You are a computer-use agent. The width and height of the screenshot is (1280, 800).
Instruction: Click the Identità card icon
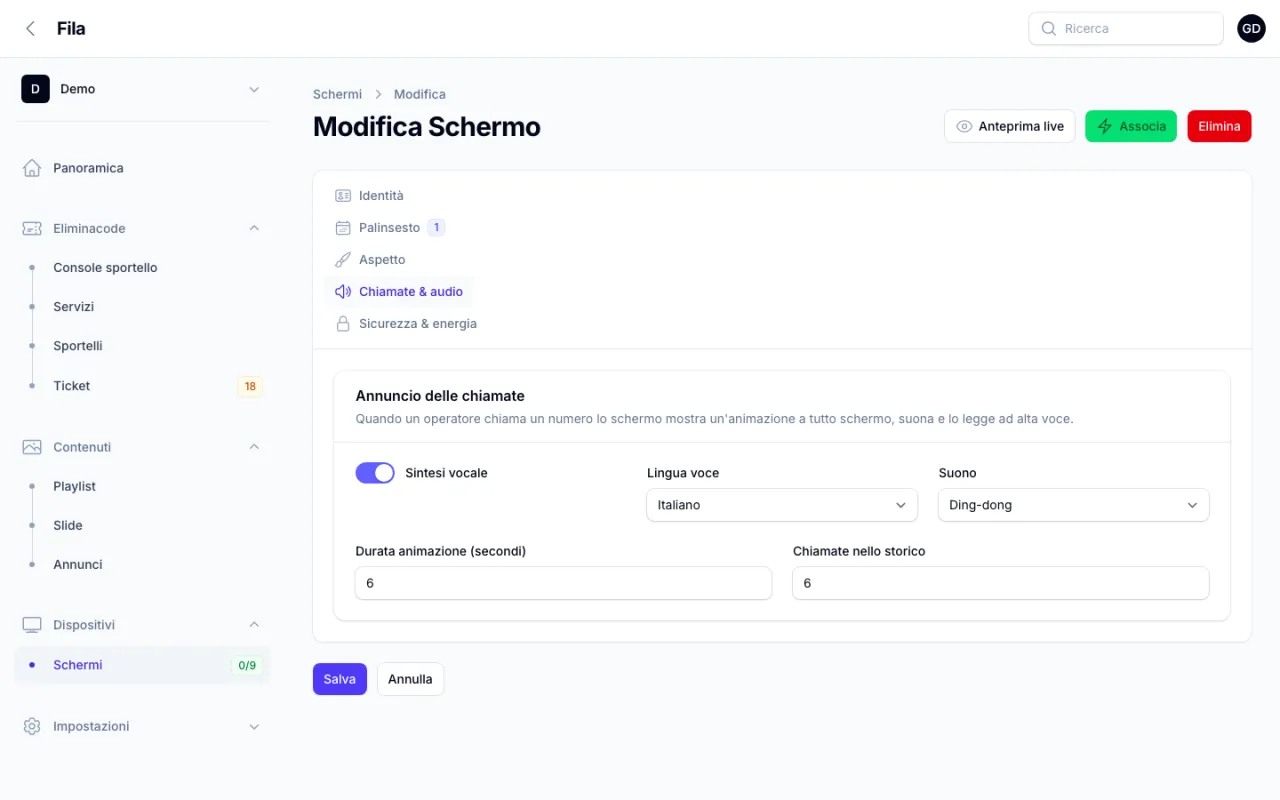(343, 196)
